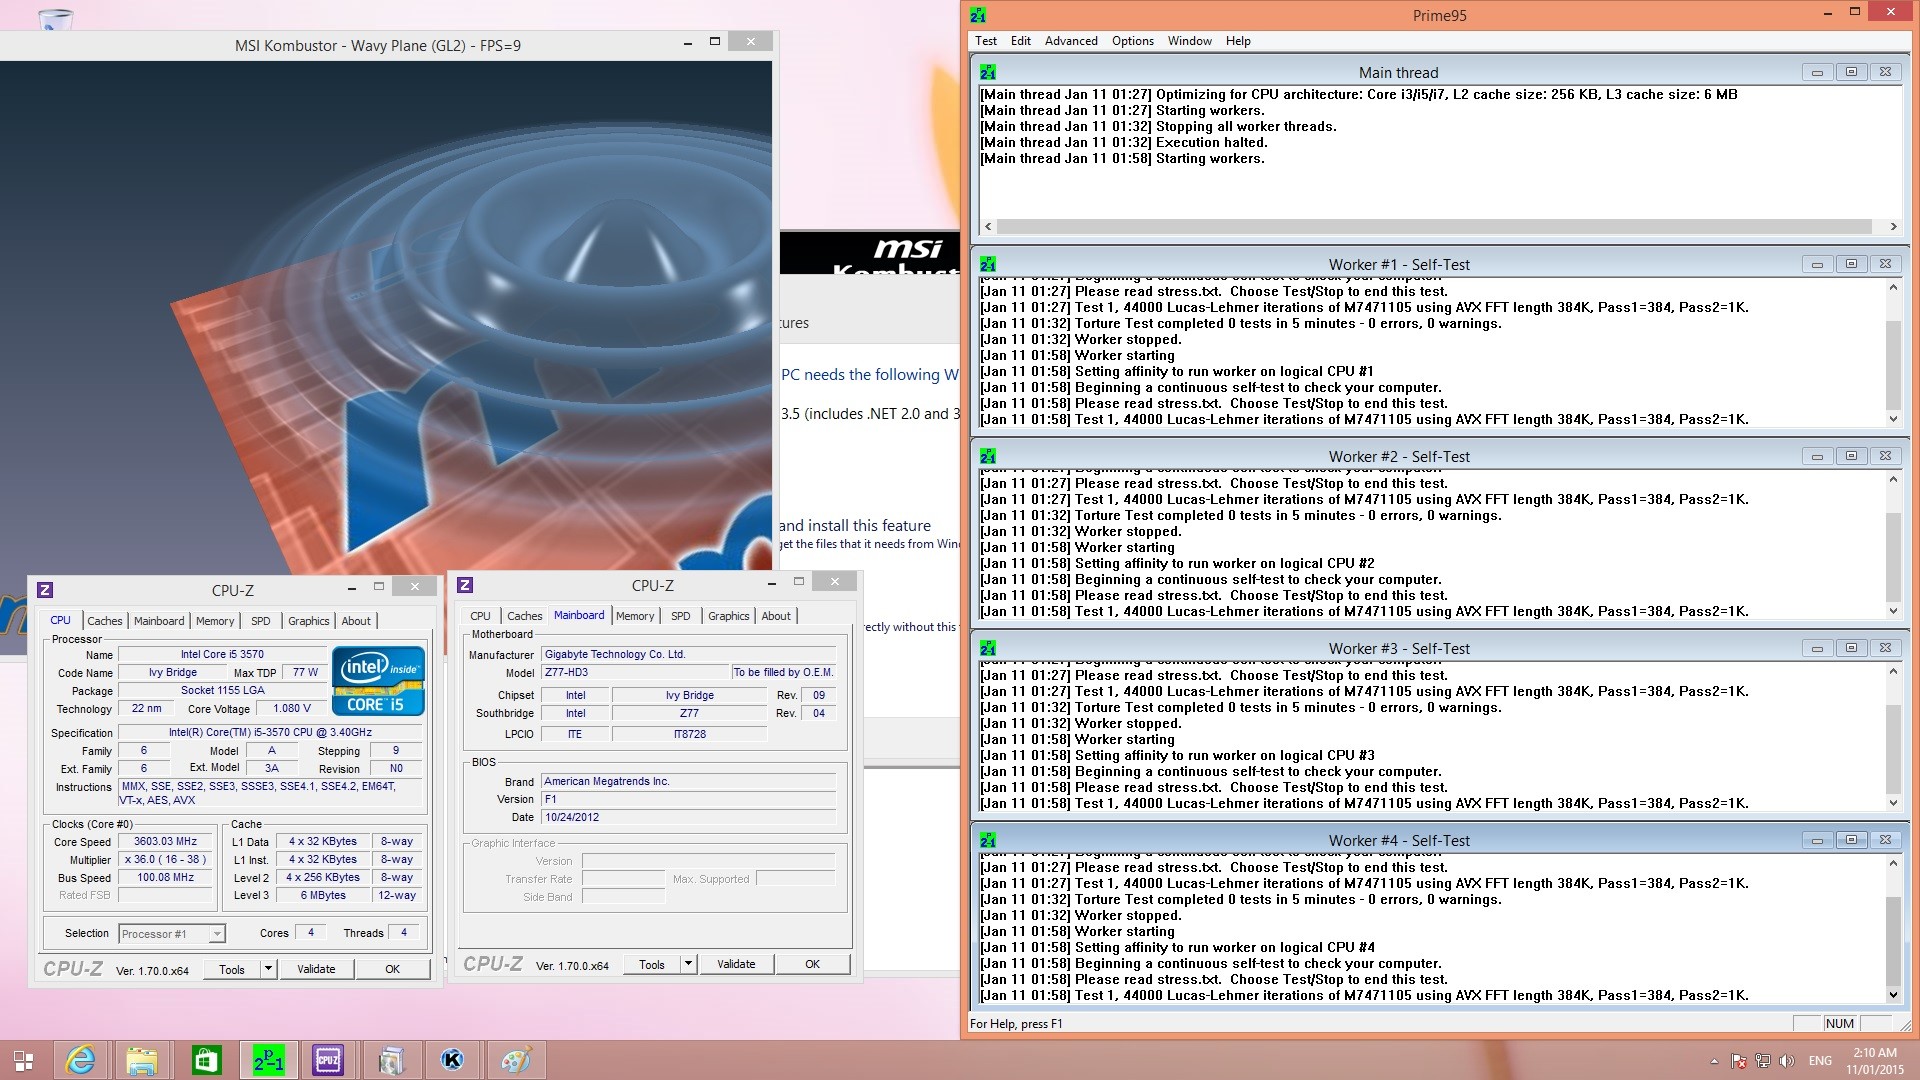Click the Worker #3 window icon
Screen dimensions: 1920x1080
(x=988, y=648)
